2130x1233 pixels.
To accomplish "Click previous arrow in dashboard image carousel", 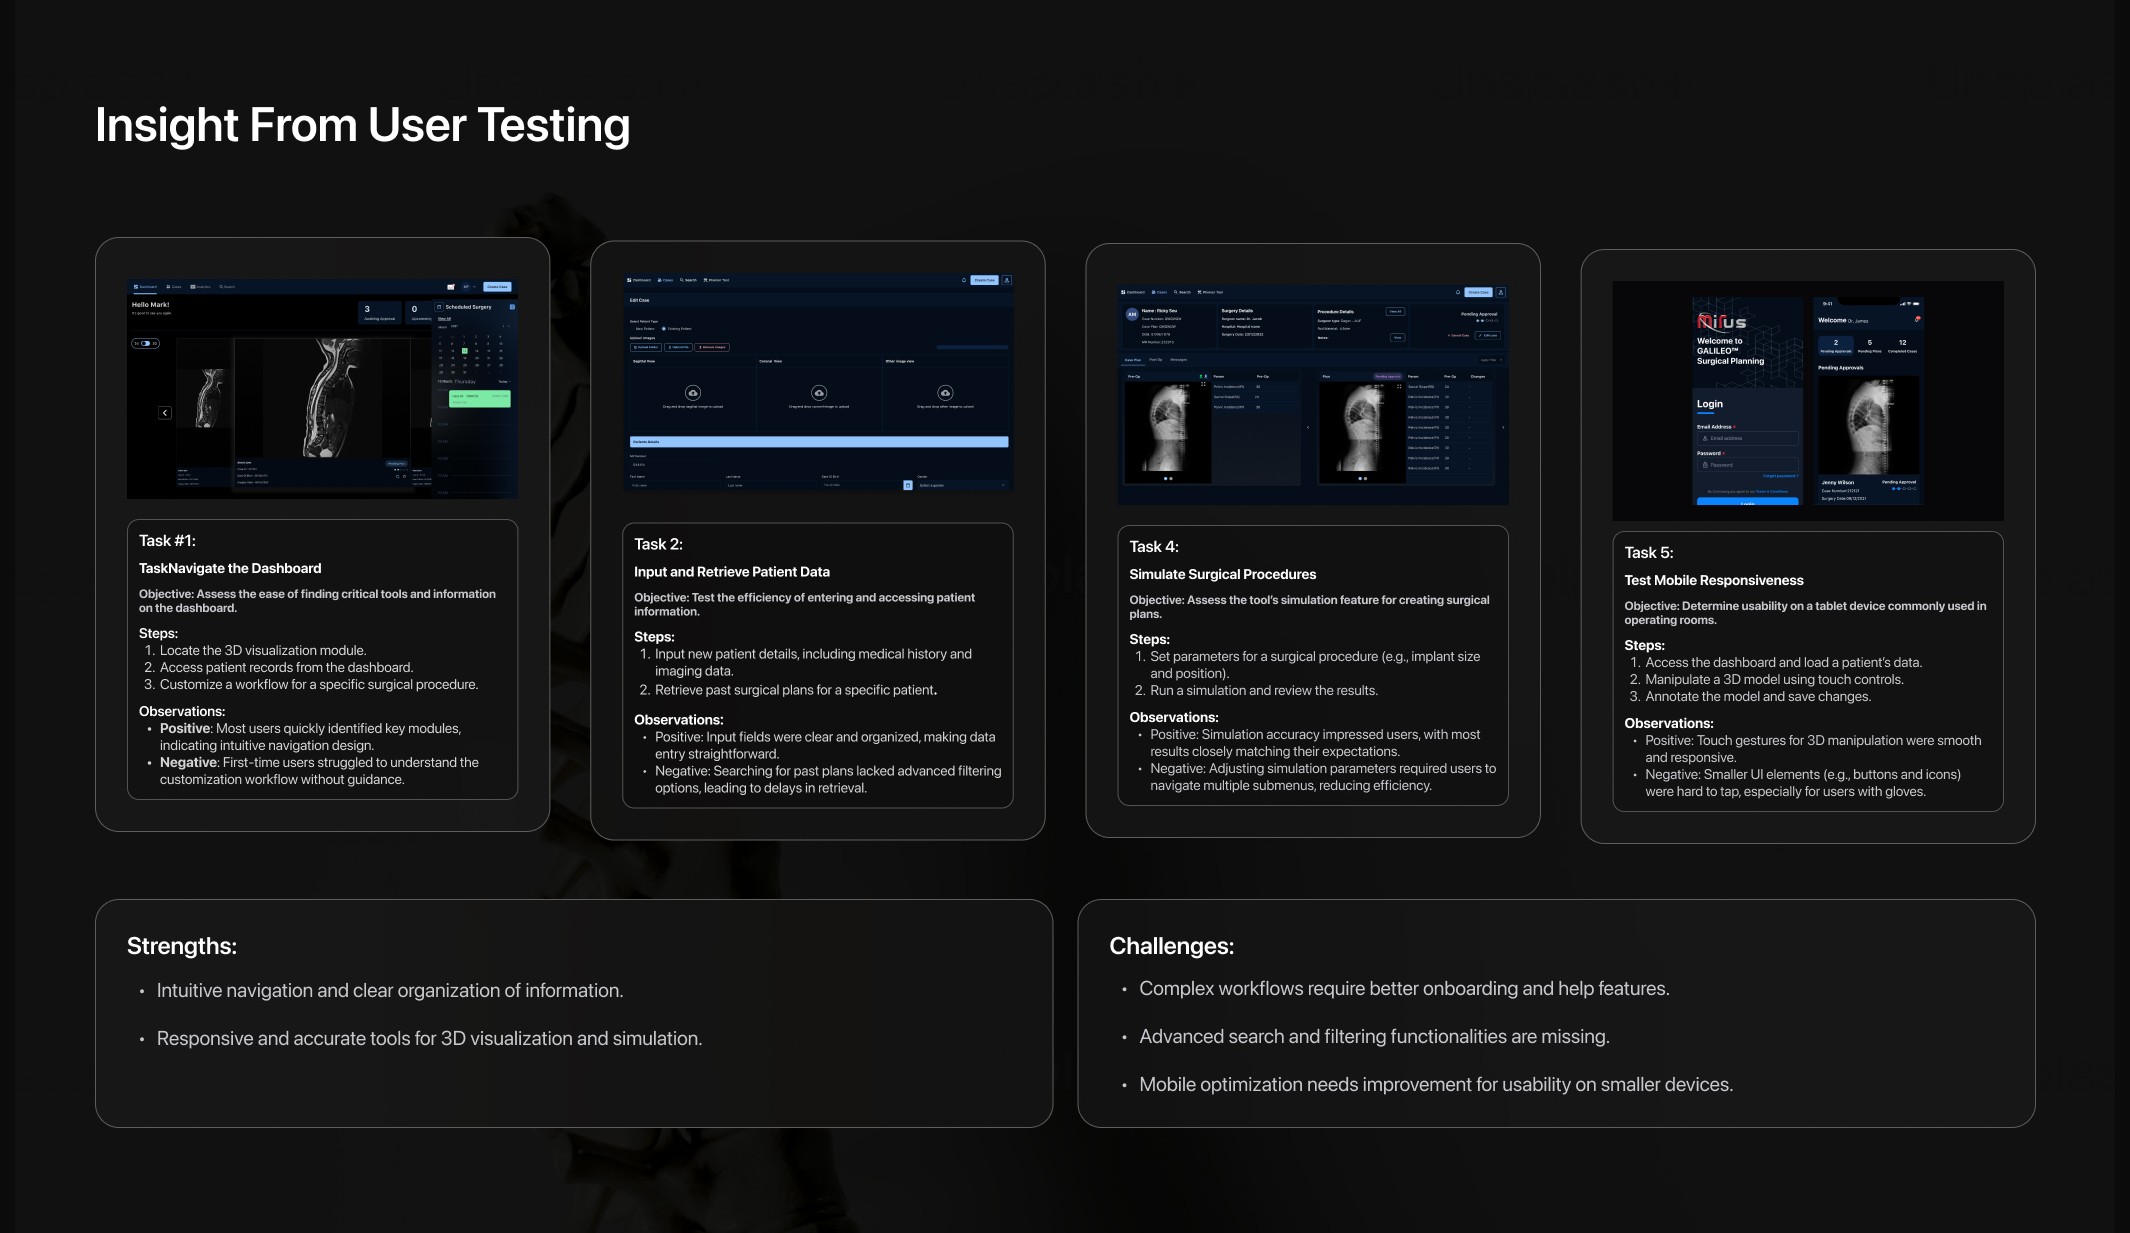I will pos(165,413).
